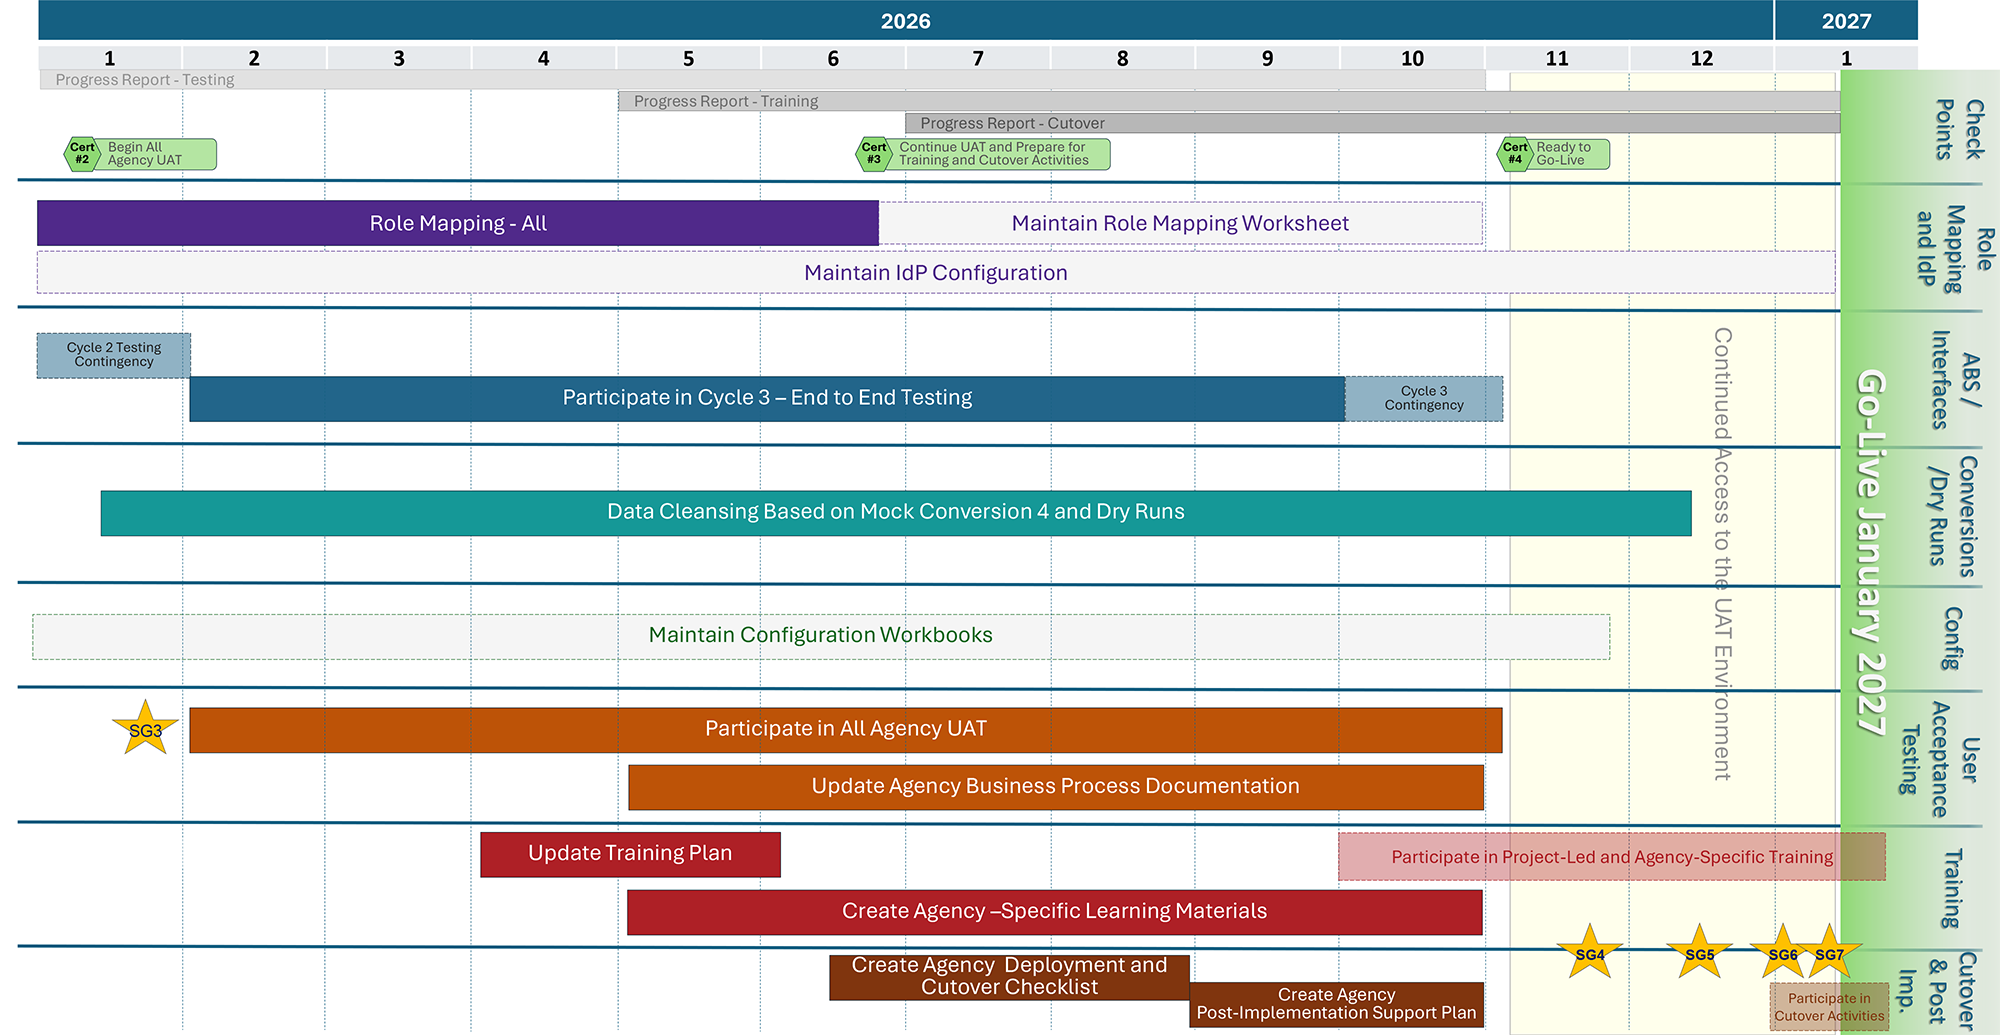Image resolution: width=2000 pixels, height=1035 pixels.
Task: Click the "Update Training Plan" bar
Action: (x=629, y=853)
